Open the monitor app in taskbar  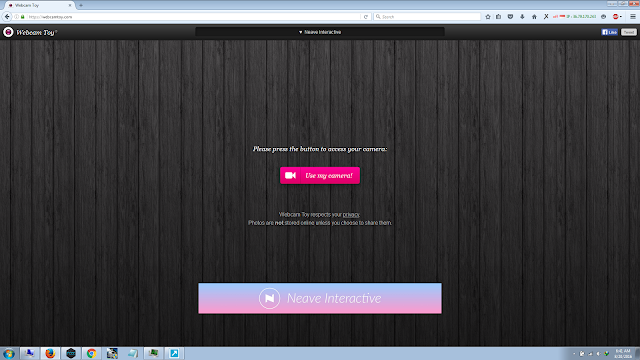[x=153, y=353]
